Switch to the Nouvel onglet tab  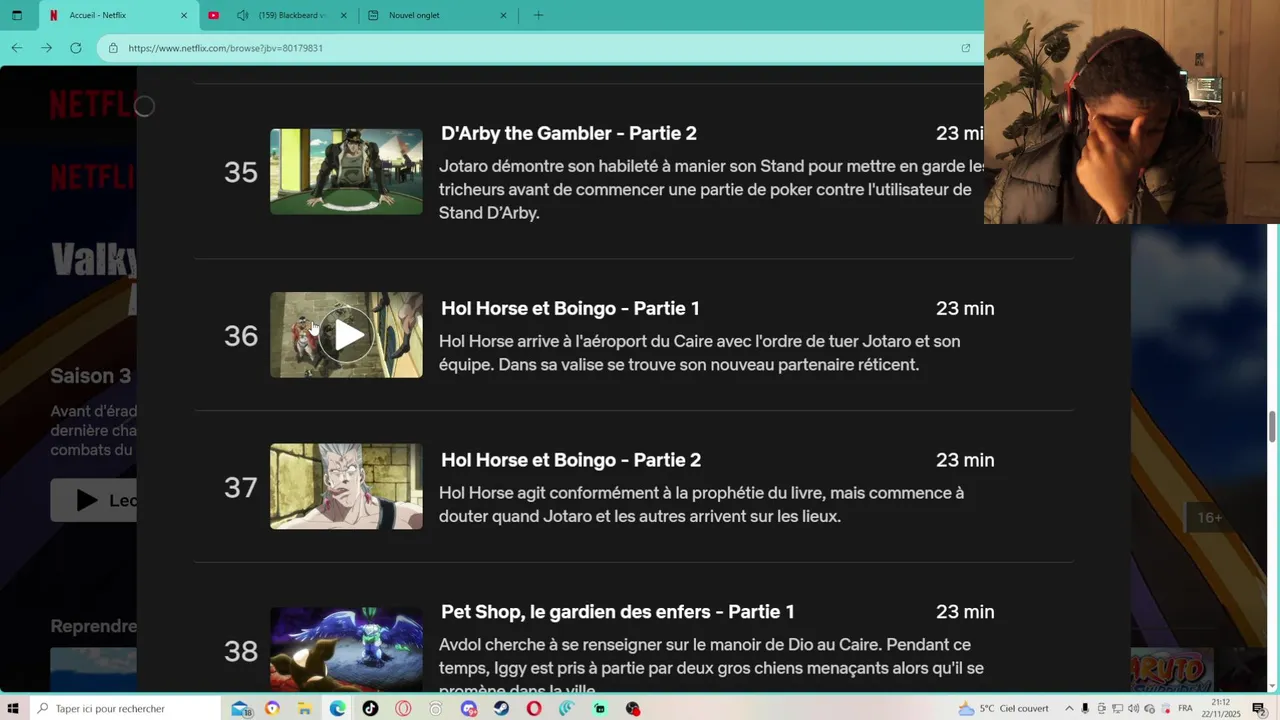pyautogui.click(x=437, y=15)
